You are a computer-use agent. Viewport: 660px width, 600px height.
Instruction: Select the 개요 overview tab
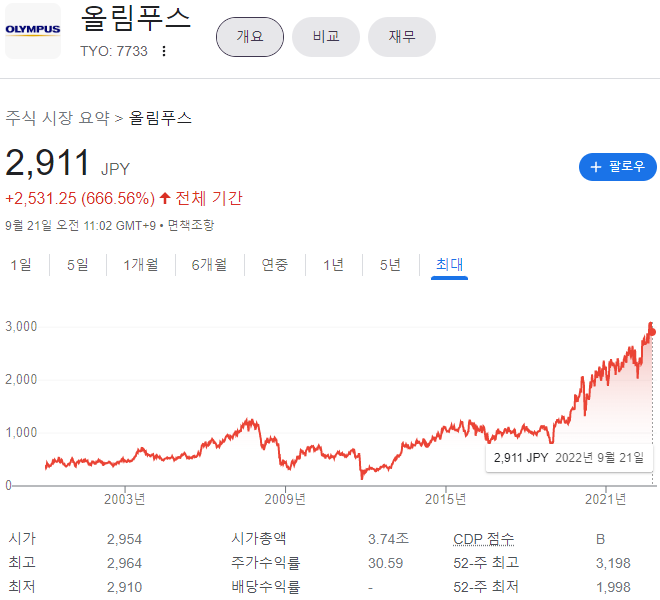click(250, 37)
